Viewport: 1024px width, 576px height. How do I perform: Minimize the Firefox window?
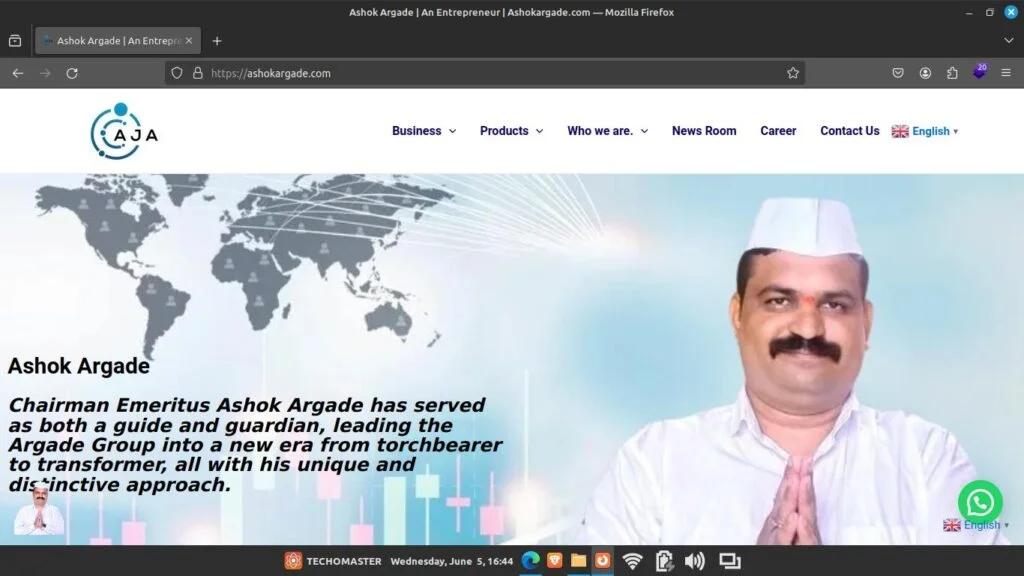tap(968, 12)
